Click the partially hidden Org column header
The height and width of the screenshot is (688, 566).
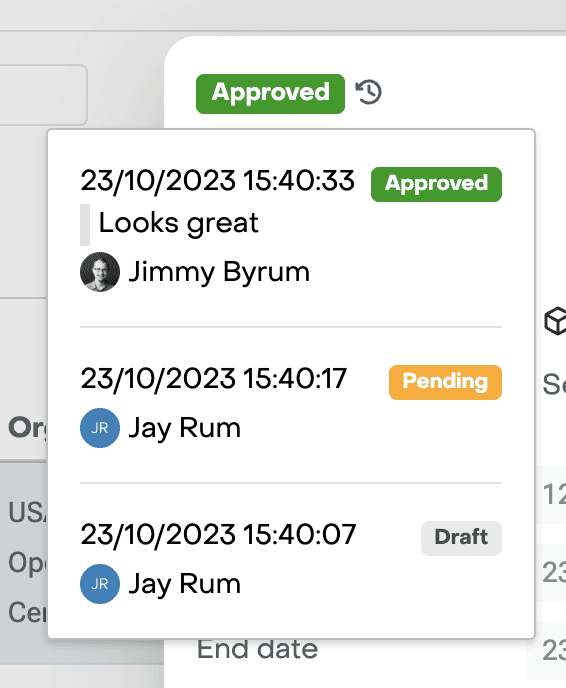click(27, 428)
